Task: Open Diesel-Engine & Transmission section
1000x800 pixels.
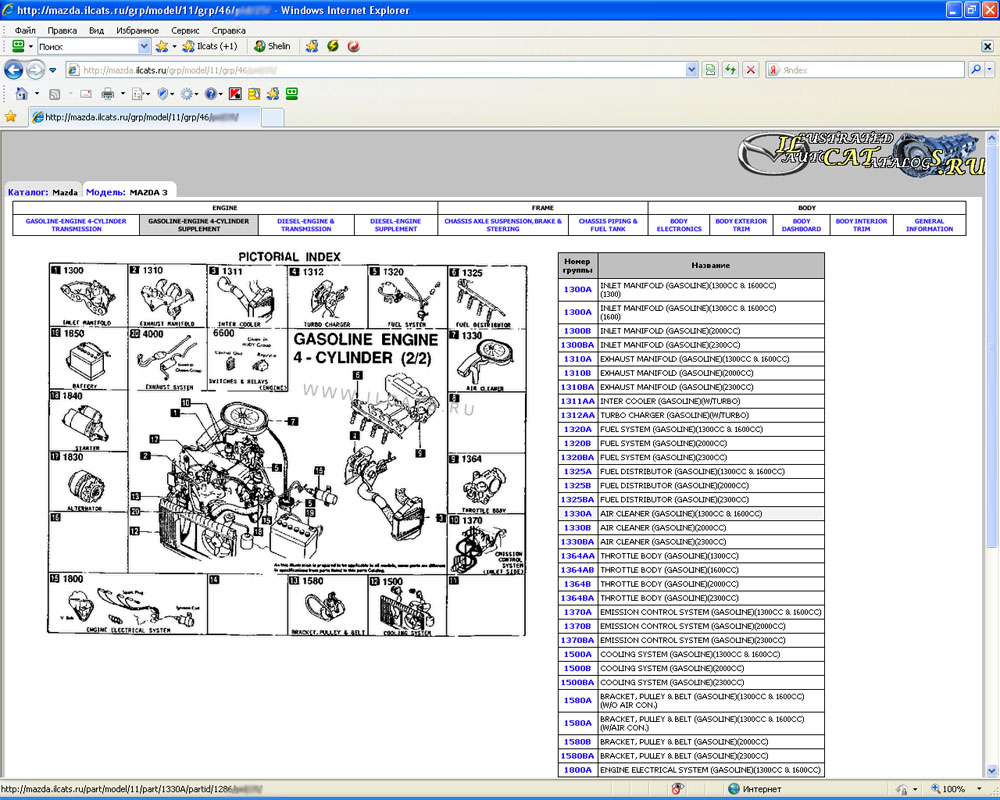Action: [x=305, y=225]
